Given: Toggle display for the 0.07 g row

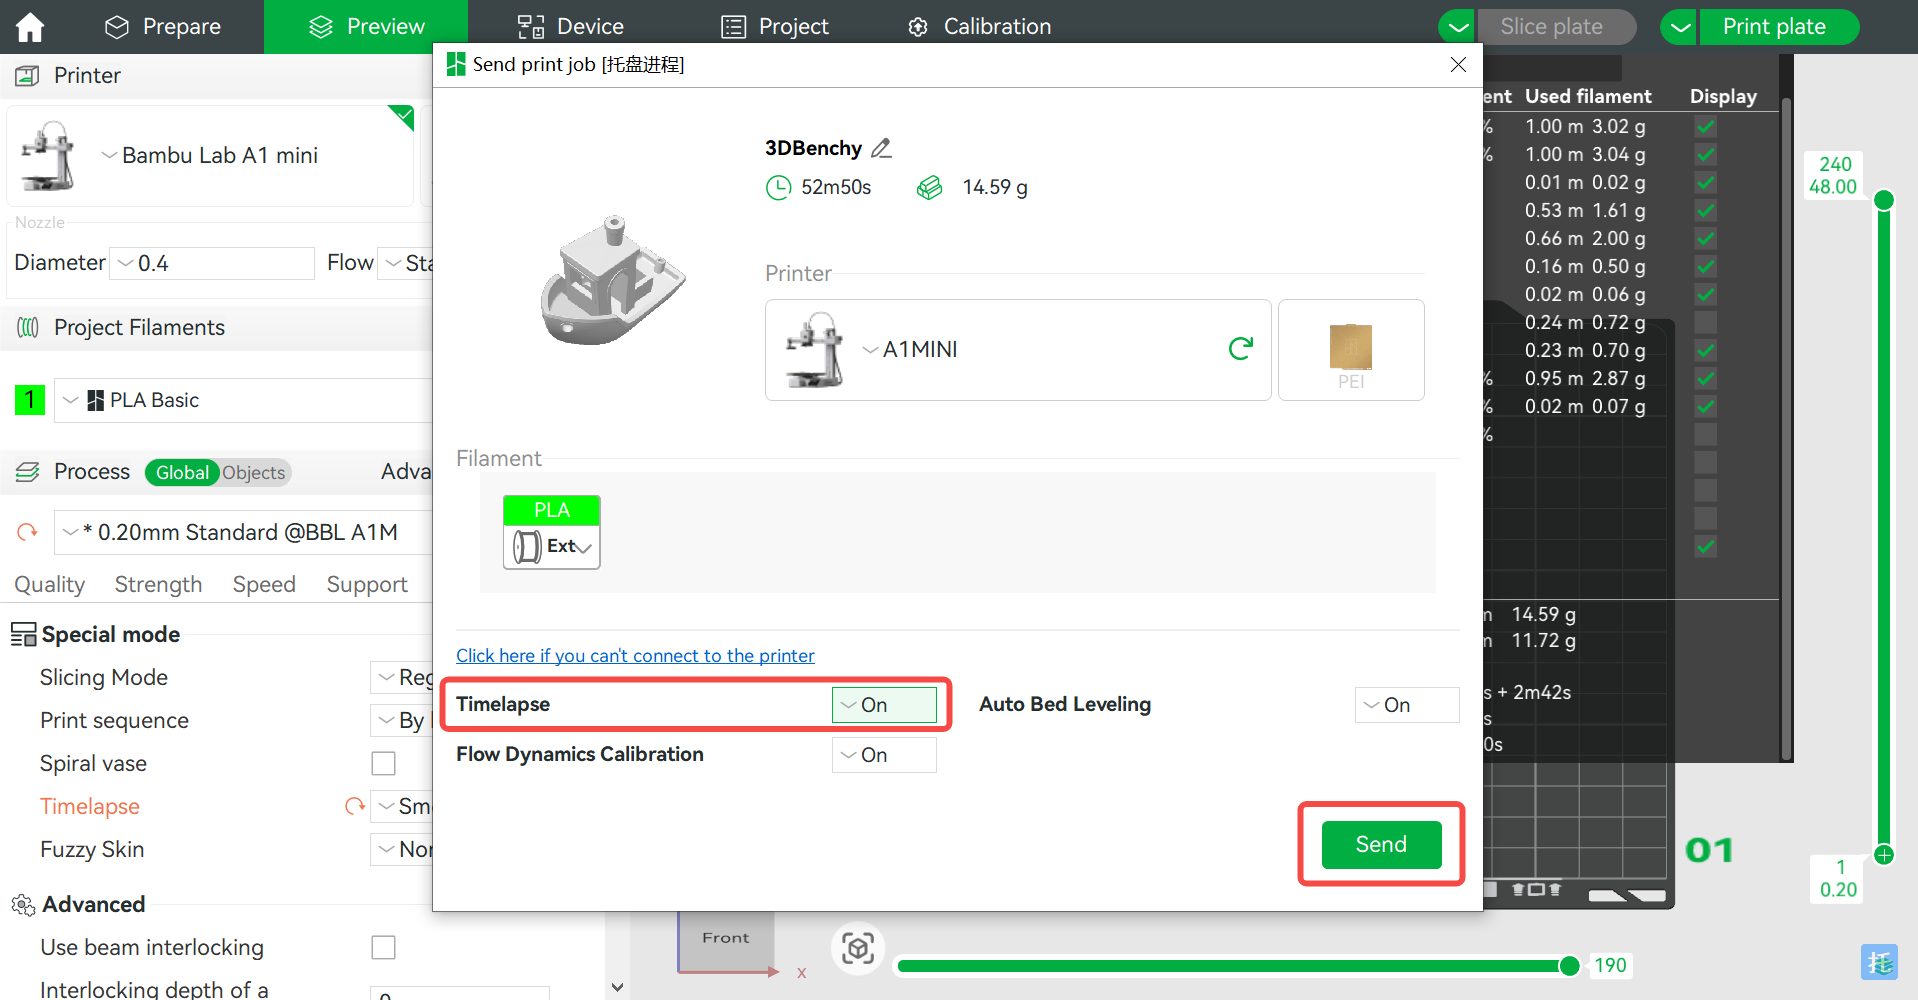Looking at the screenshot, I should point(1706,407).
